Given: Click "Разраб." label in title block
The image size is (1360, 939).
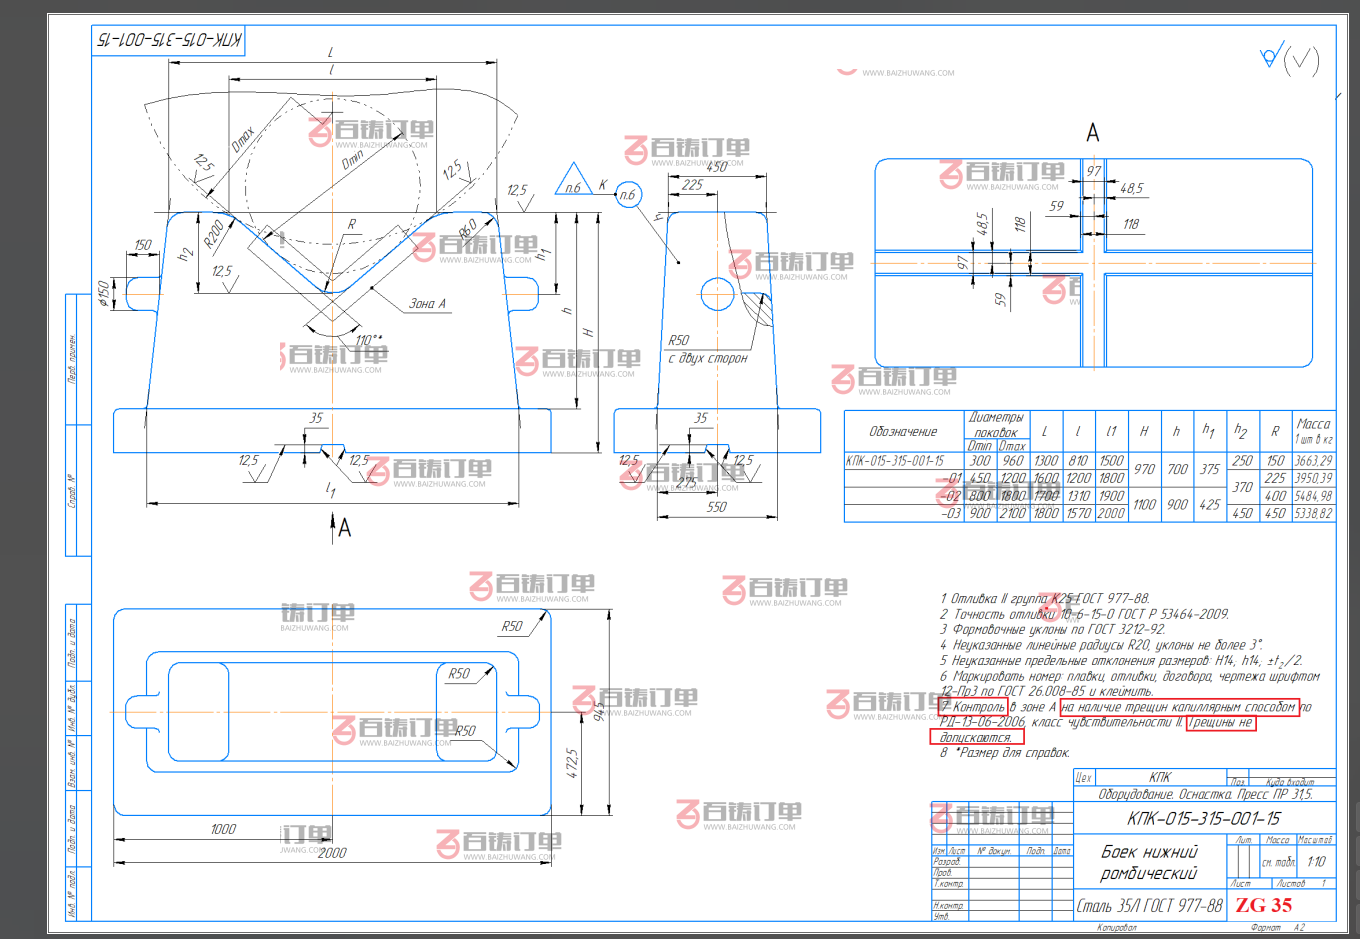Looking at the screenshot, I should coord(946,861).
